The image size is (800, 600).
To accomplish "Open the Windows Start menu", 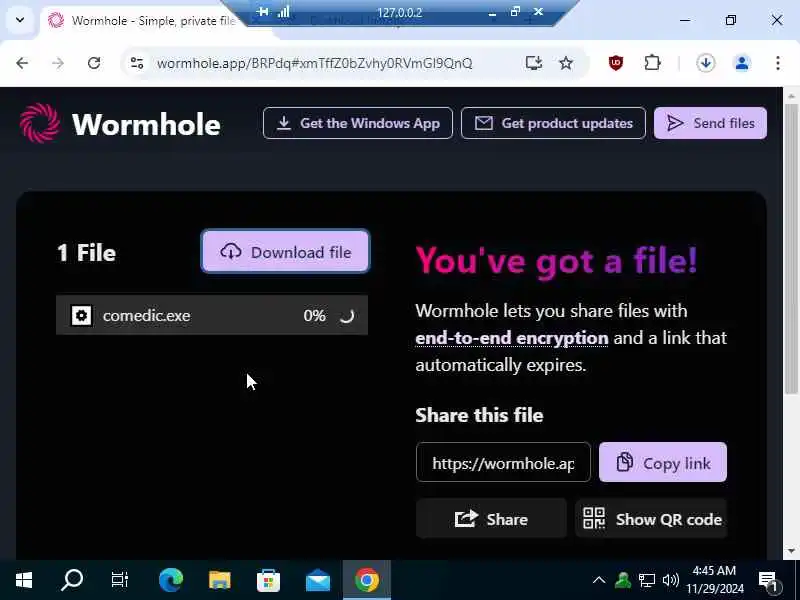I will 23,580.
